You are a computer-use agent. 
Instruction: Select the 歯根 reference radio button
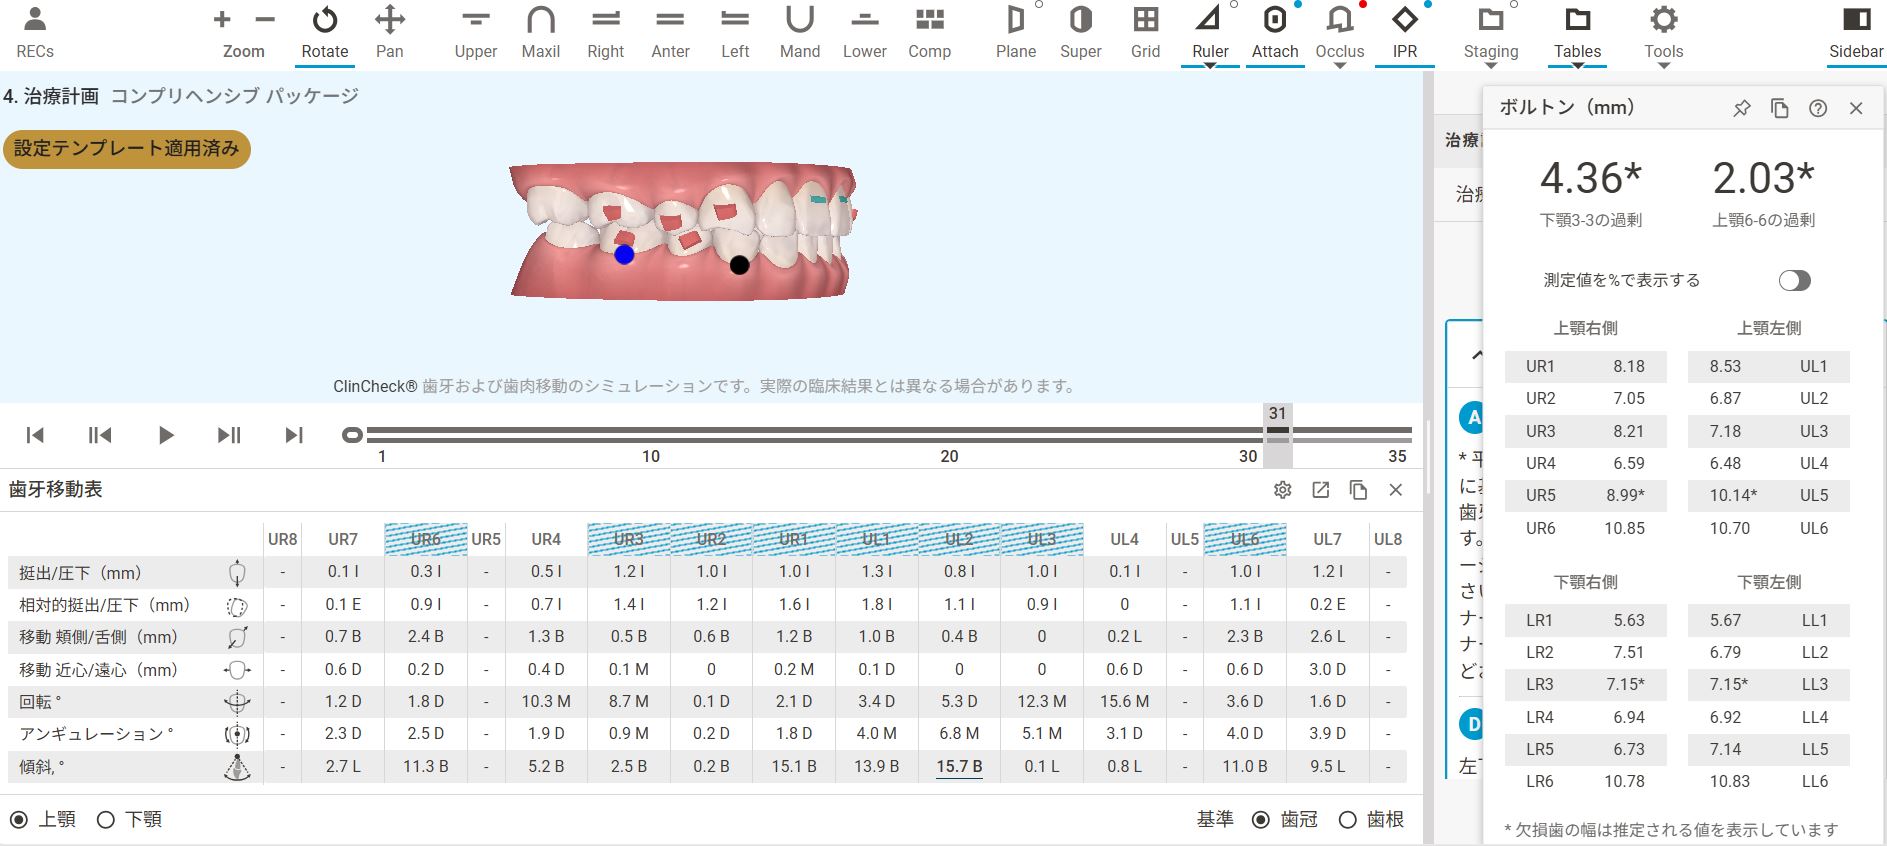pos(1347,820)
